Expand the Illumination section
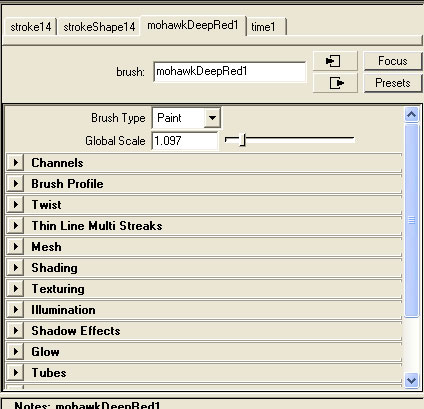Viewport: 424px width, 409px height. [15, 310]
